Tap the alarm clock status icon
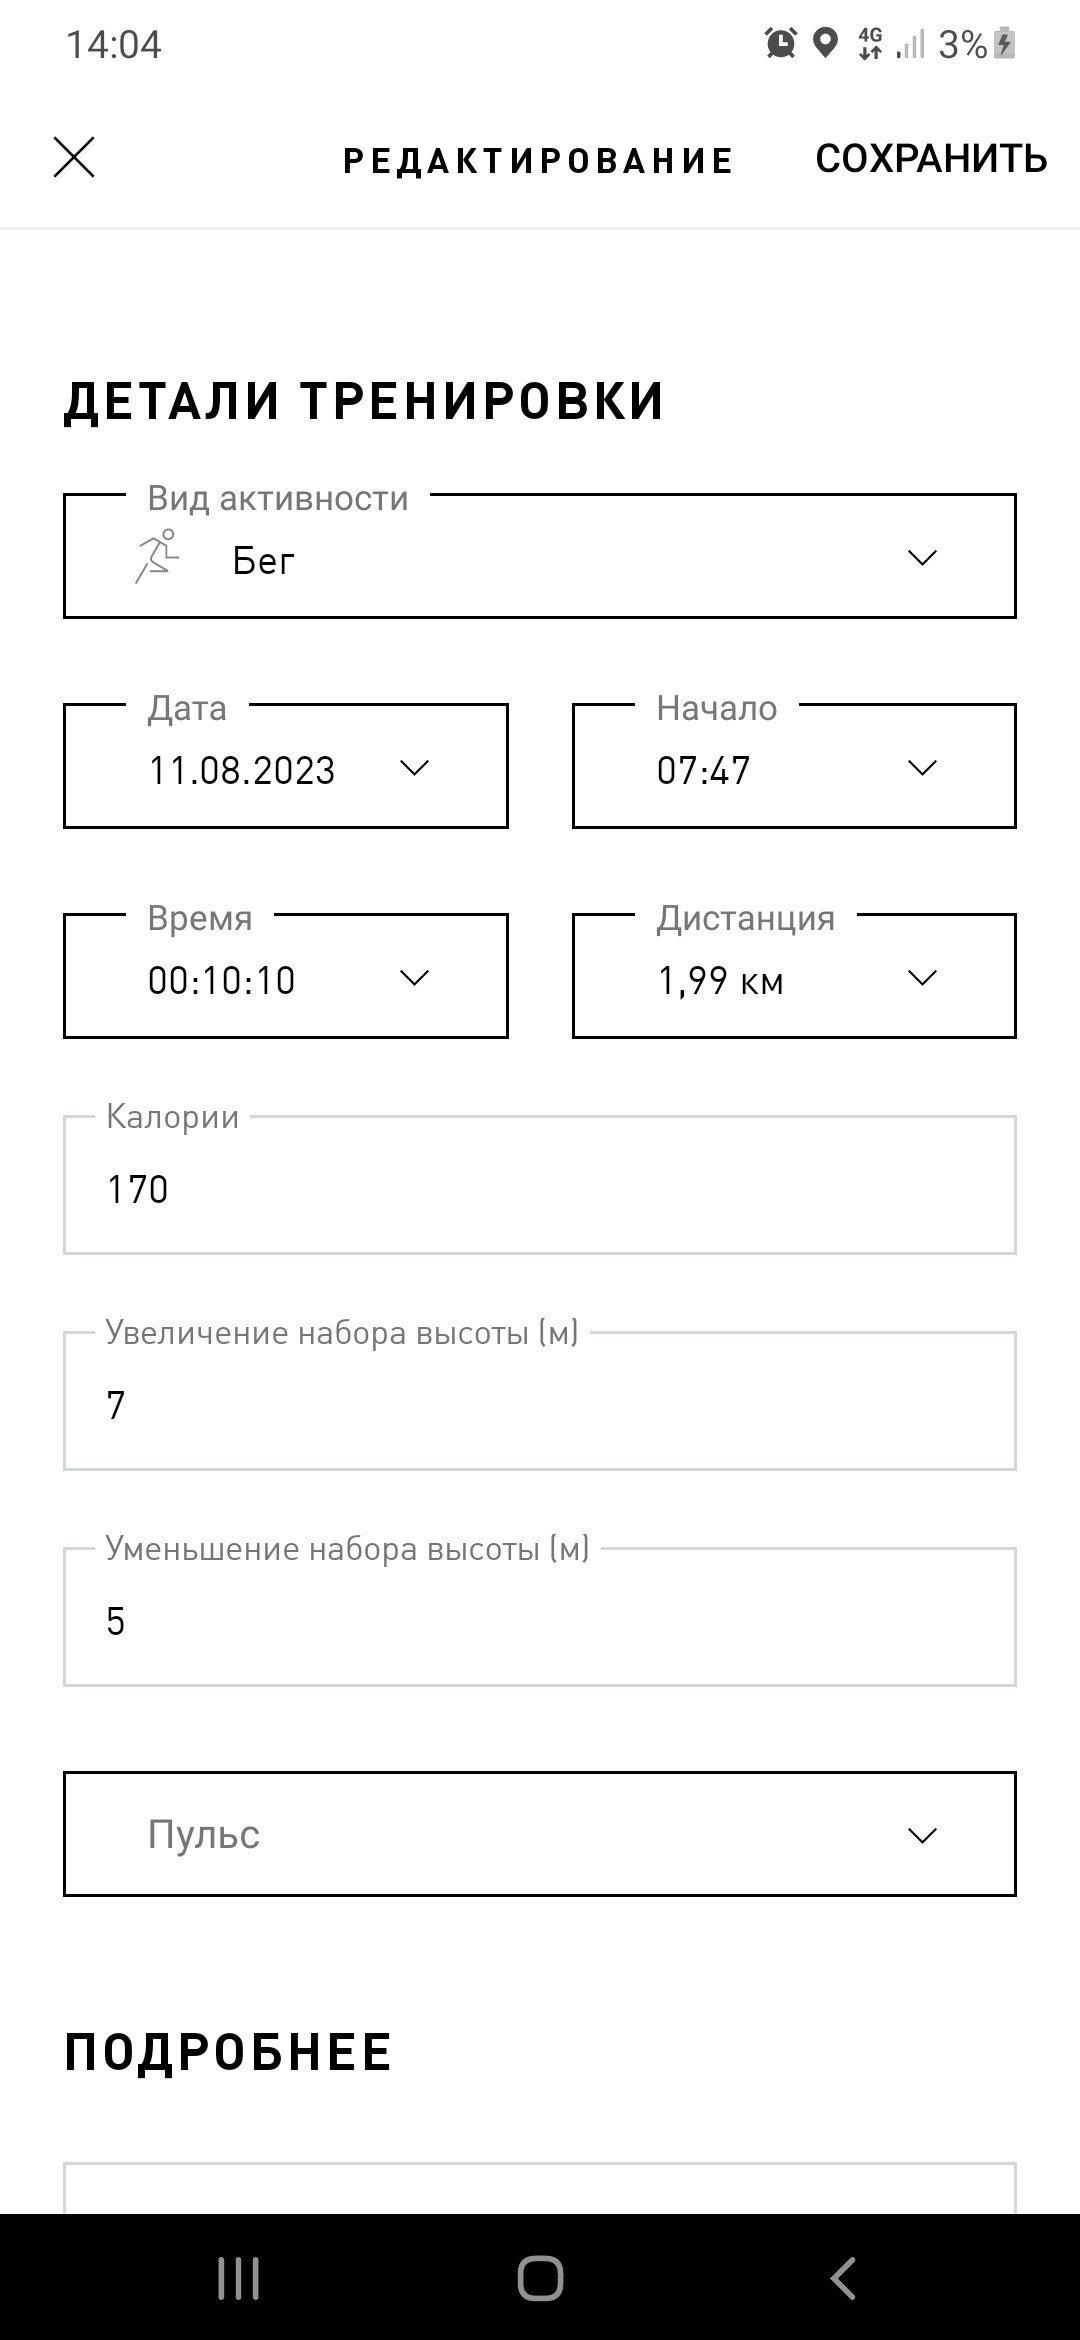The width and height of the screenshot is (1080, 2340). click(780, 44)
